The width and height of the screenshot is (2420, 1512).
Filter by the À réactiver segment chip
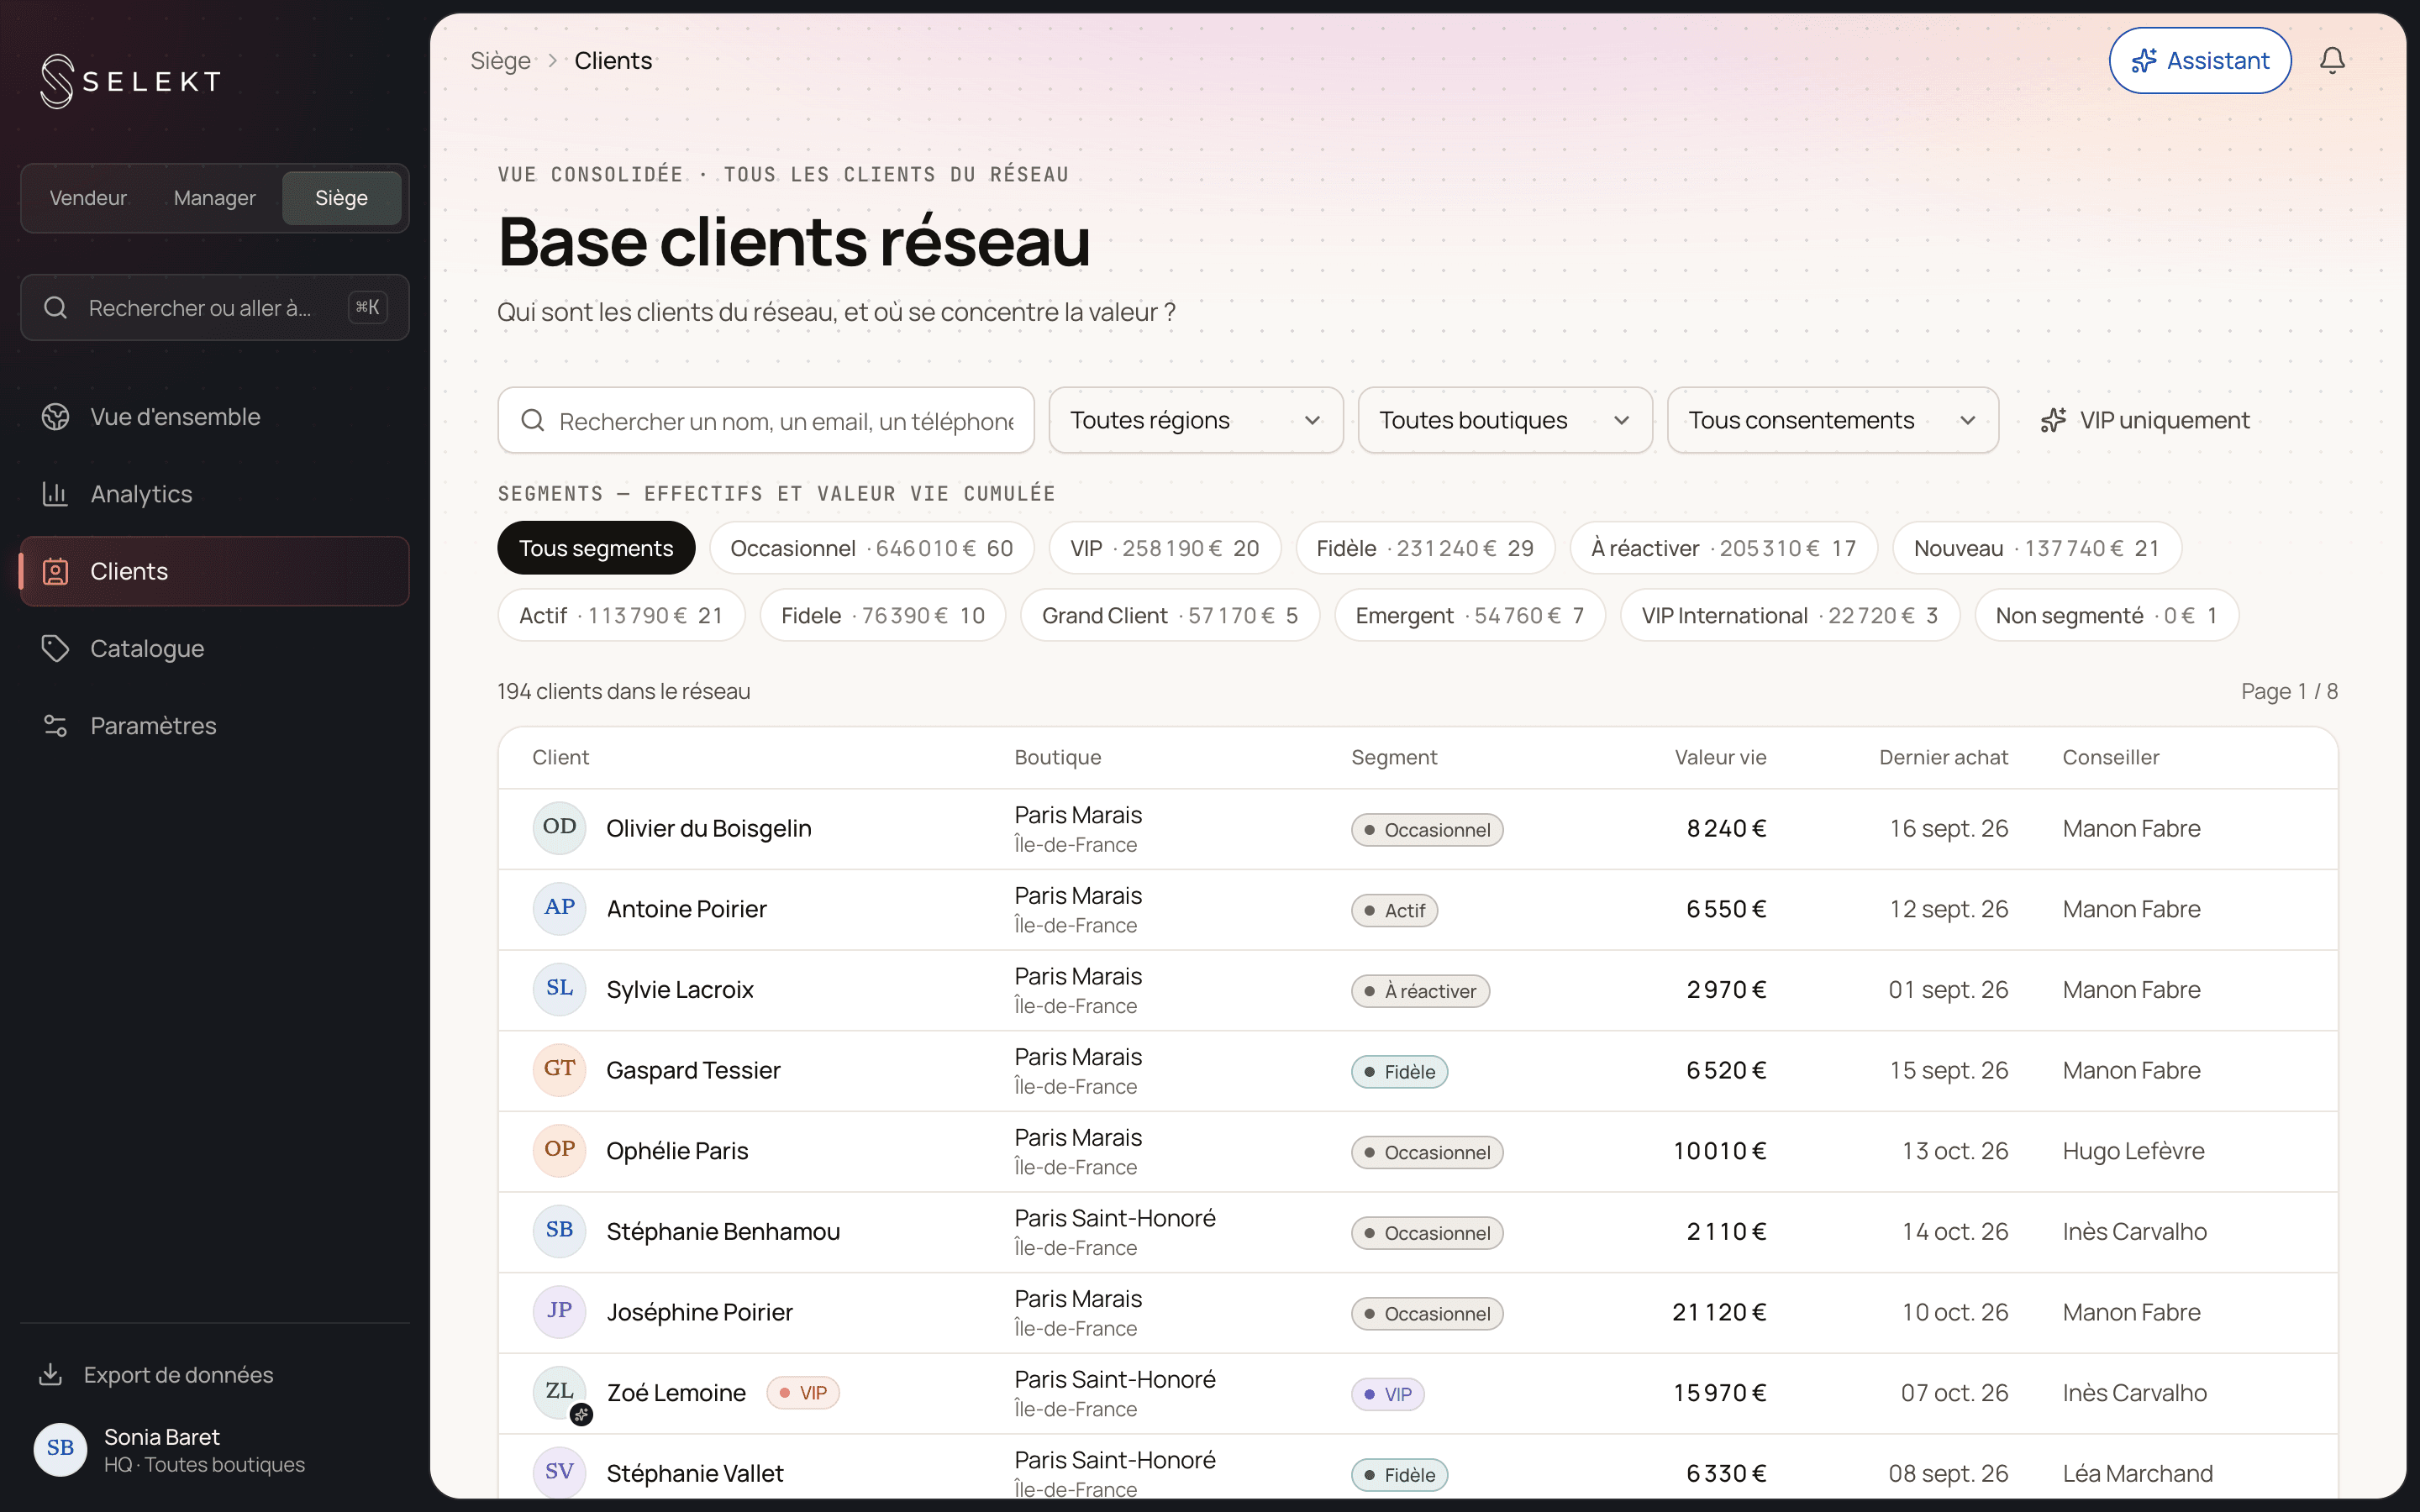[1723, 548]
